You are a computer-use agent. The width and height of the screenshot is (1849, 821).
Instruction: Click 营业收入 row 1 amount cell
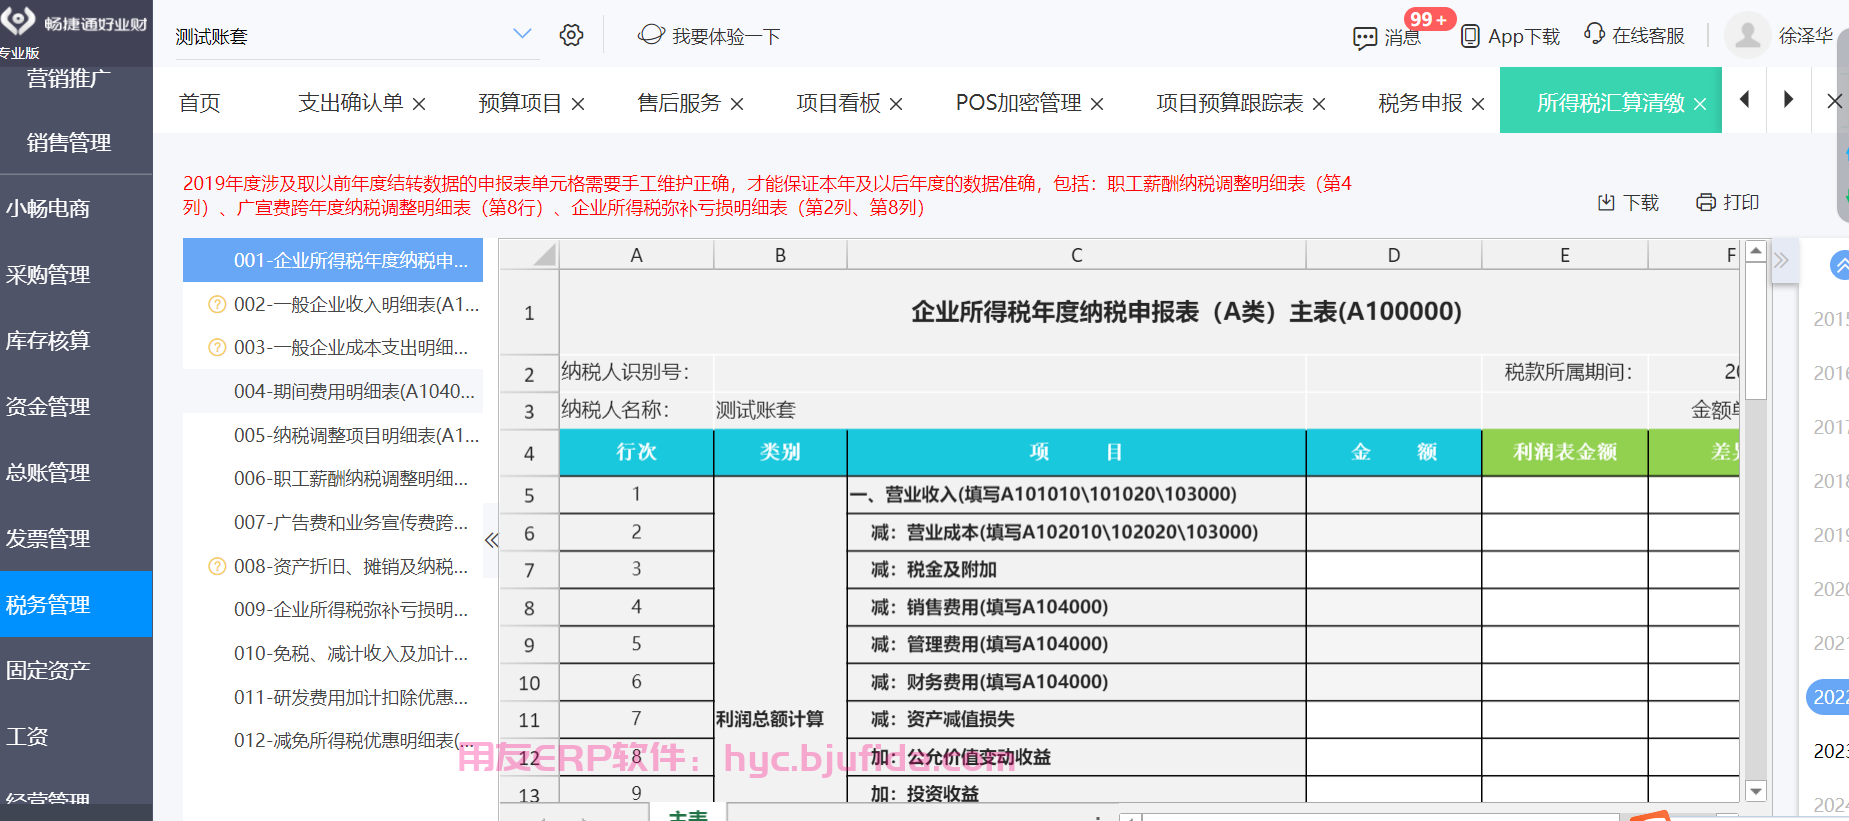1394,495
